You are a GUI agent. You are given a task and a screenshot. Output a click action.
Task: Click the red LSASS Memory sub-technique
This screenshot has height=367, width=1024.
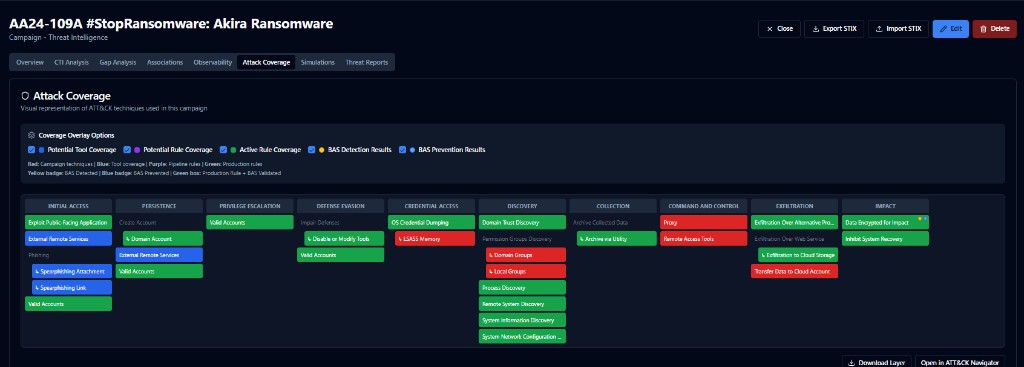point(435,239)
